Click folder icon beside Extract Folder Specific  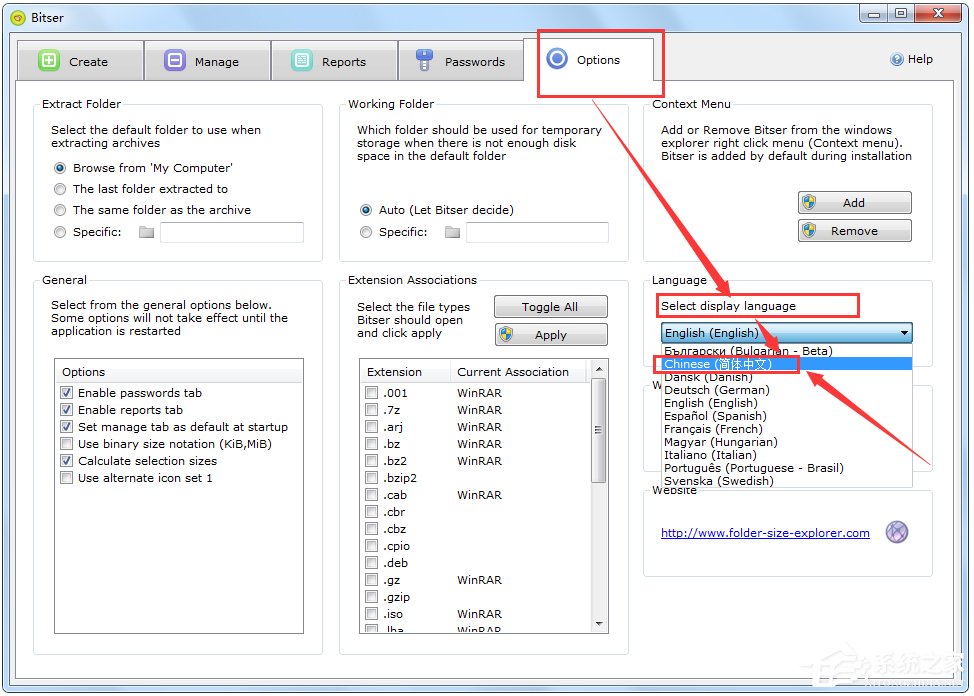[147, 232]
